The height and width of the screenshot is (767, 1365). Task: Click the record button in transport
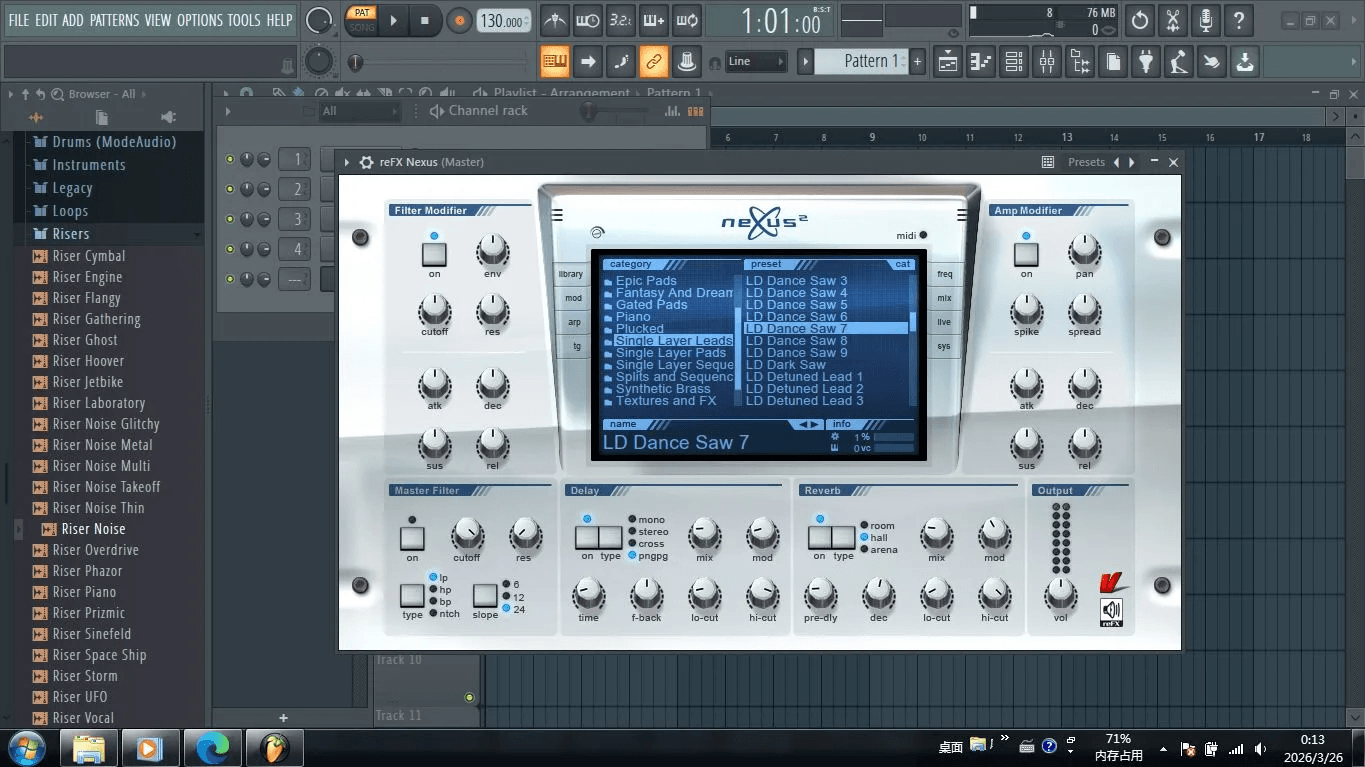459,20
